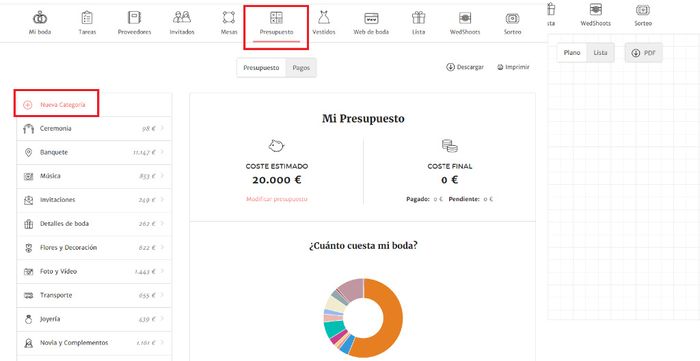Click the 0 € Coste Final value

(450, 180)
